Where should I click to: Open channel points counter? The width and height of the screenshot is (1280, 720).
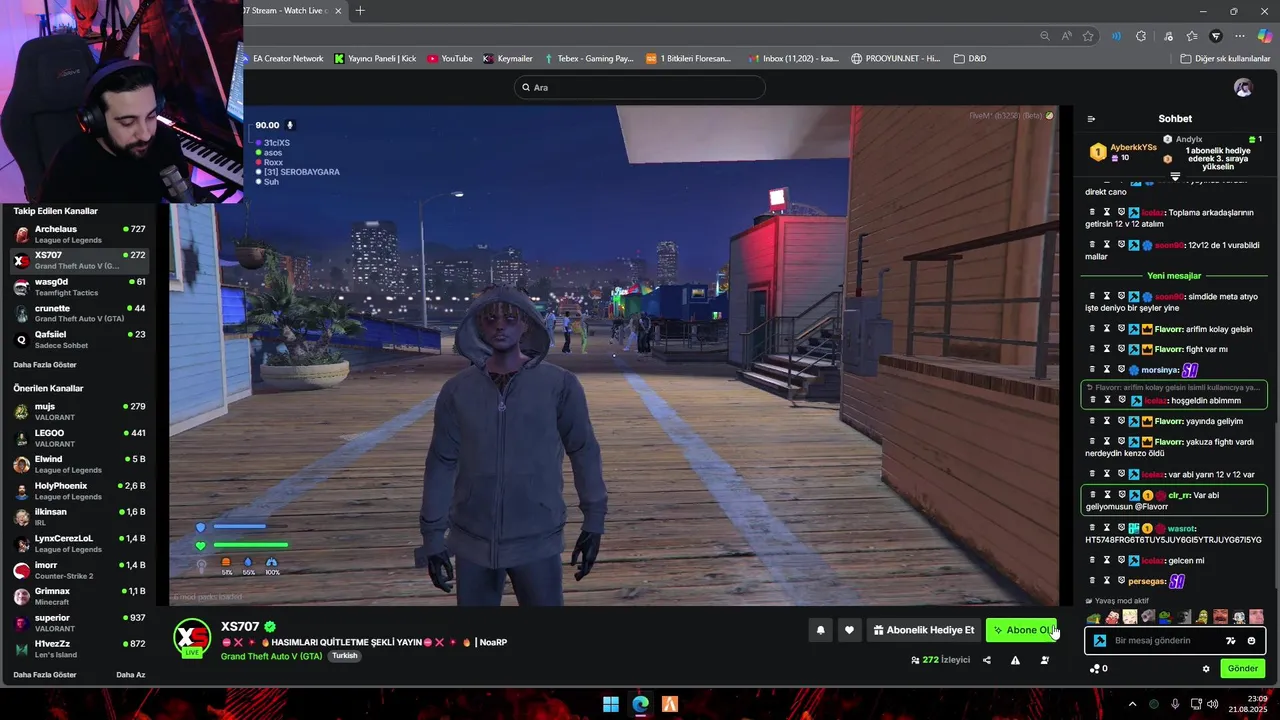tap(1098, 669)
